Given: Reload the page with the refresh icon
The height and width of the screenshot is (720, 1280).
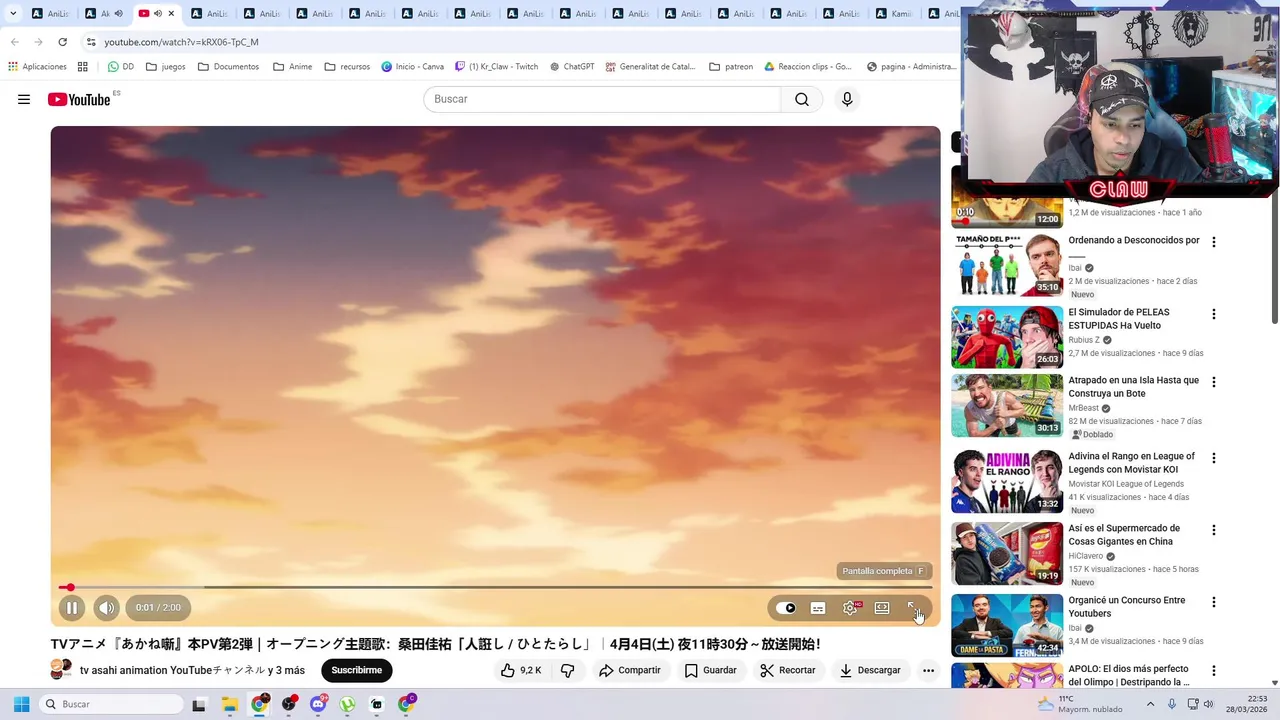Looking at the screenshot, I should pyautogui.click(x=62, y=42).
